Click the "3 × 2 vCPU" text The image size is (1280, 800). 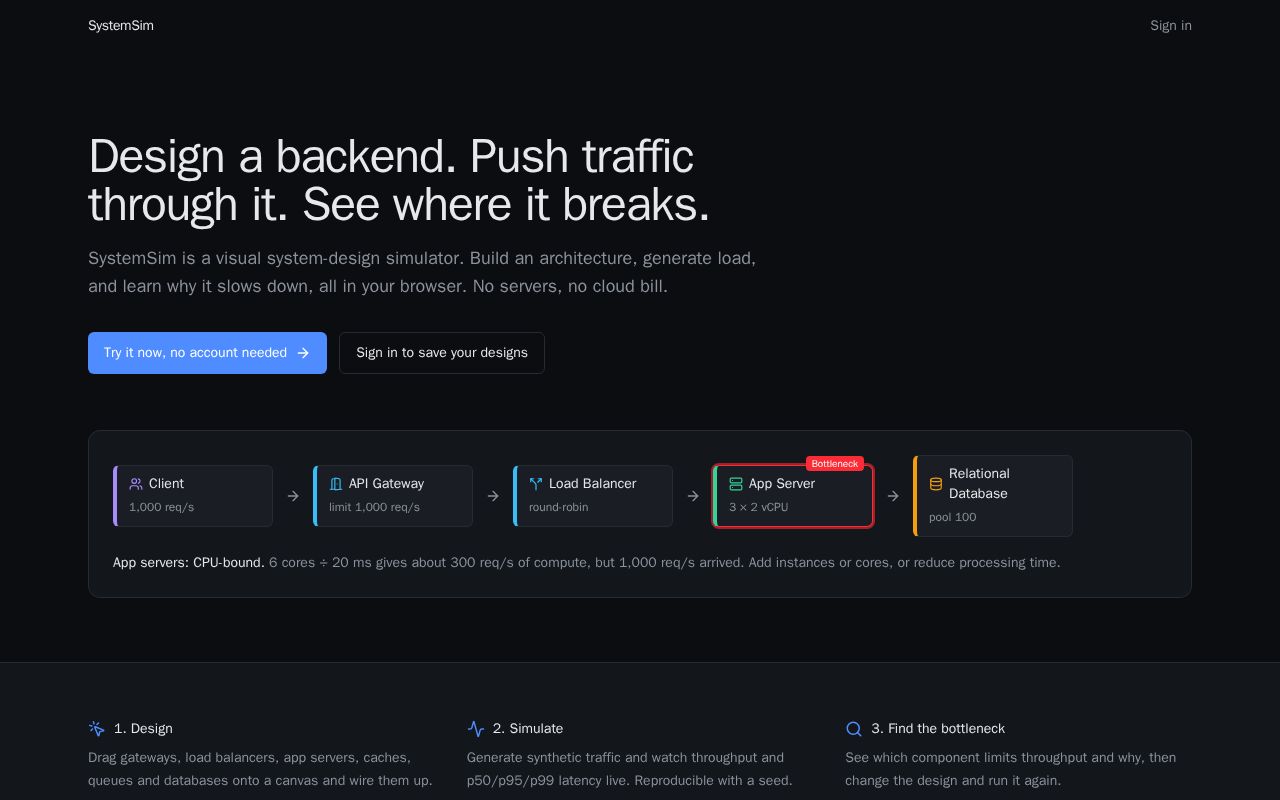click(759, 507)
